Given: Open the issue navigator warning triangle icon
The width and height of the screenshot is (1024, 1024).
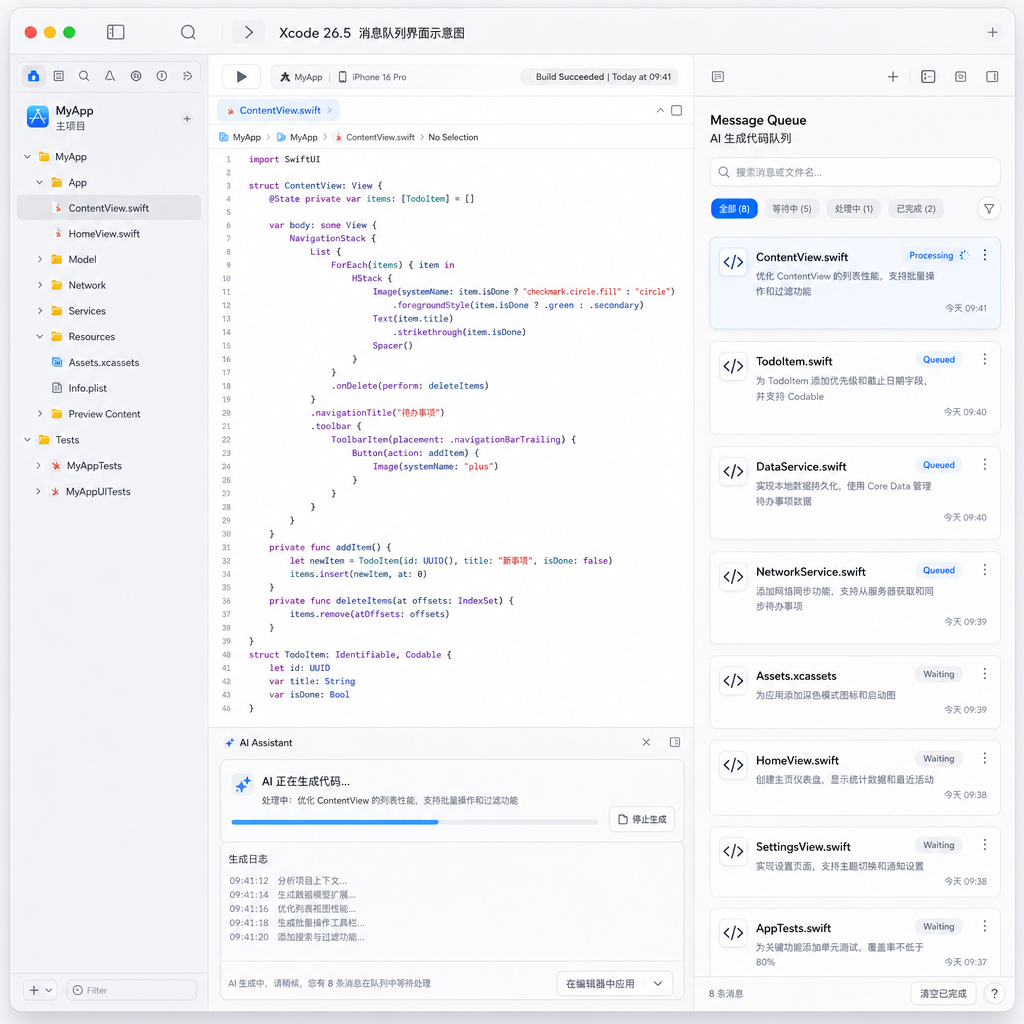Looking at the screenshot, I should [110, 76].
